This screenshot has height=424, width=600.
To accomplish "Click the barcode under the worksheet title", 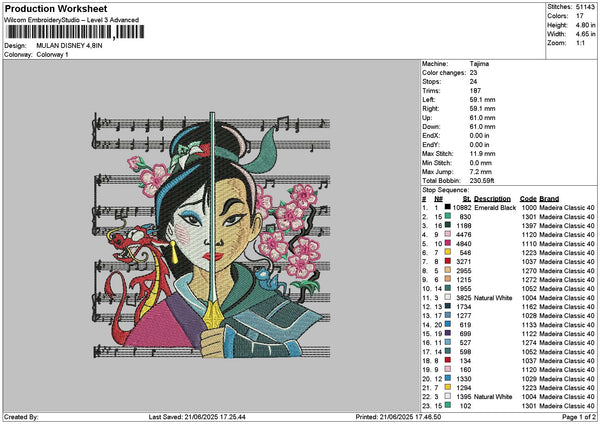I will 58,33.
